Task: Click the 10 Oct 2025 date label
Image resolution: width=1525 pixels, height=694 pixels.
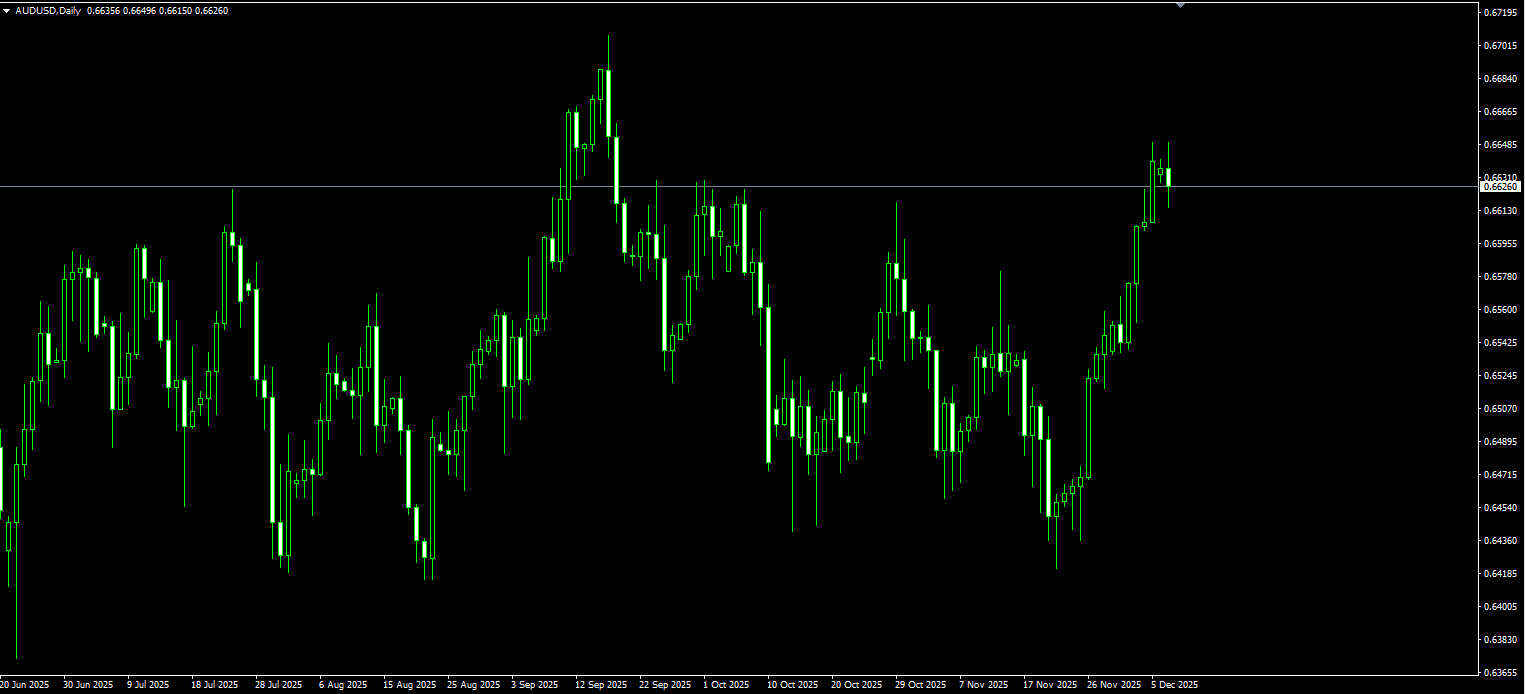Action: 792,685
